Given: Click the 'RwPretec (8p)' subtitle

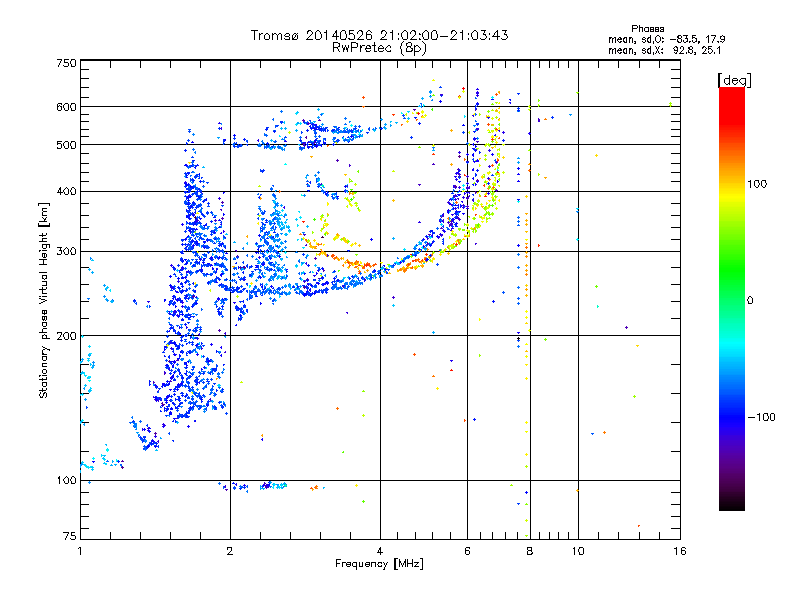Looking at the screenshot, I should coord(379,48).
